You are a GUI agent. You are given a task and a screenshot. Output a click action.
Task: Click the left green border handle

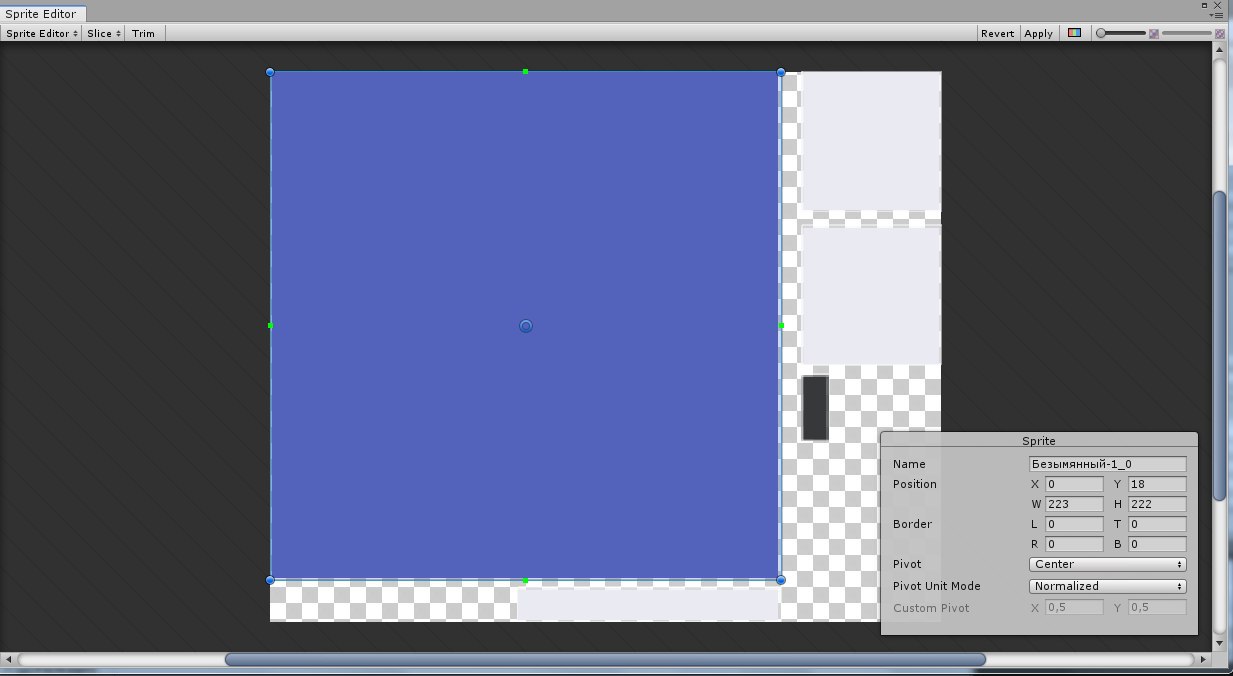click(270, 326)
